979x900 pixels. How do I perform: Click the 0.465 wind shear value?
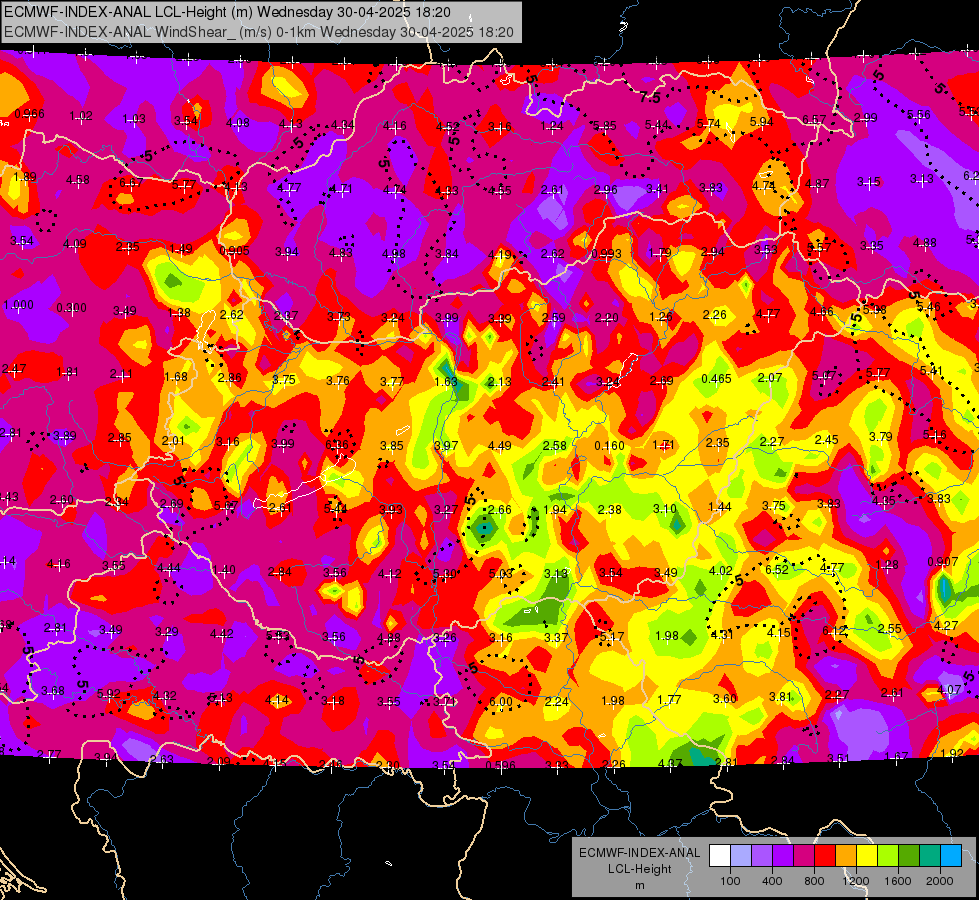[x=716, y=378]
